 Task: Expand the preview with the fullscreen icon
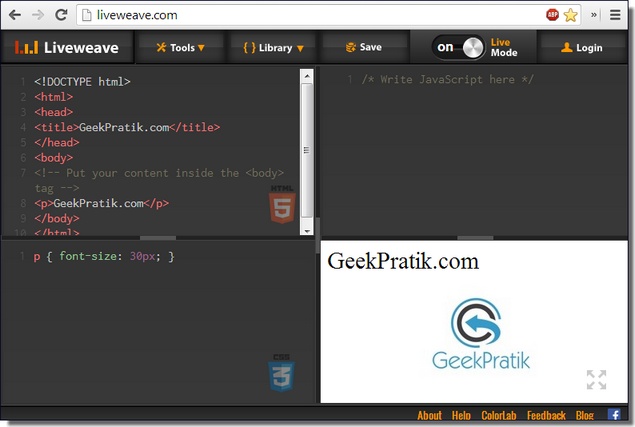click(x=597, y=380)
